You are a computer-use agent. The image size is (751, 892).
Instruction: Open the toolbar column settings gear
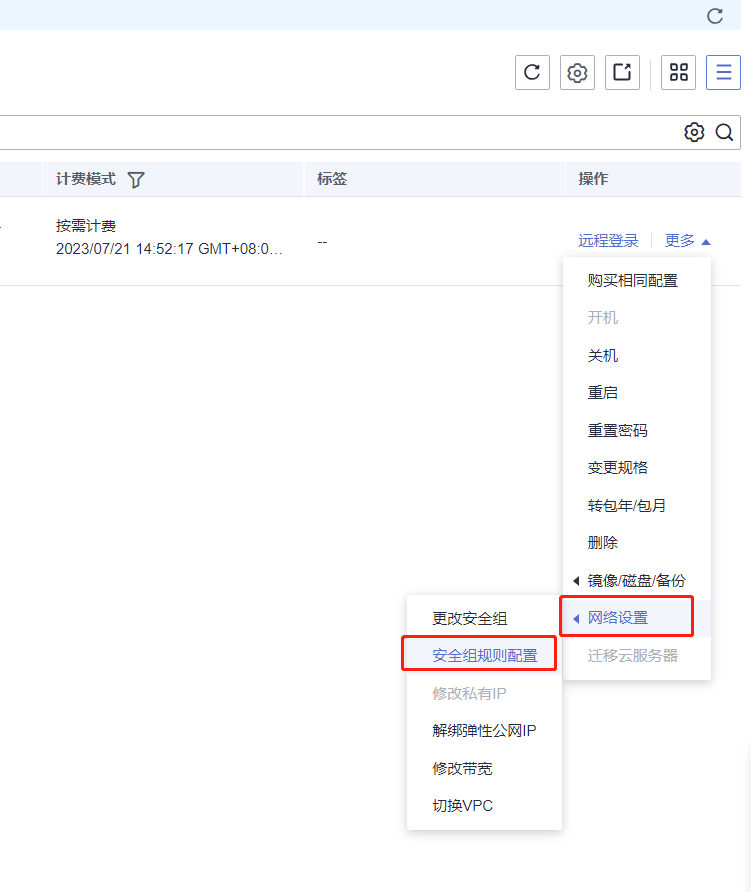pyautogui.click(x=577, y=72)
